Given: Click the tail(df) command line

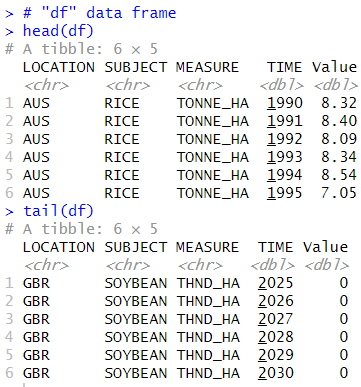Looking at the screenshot, I should (x=58, y=211).
